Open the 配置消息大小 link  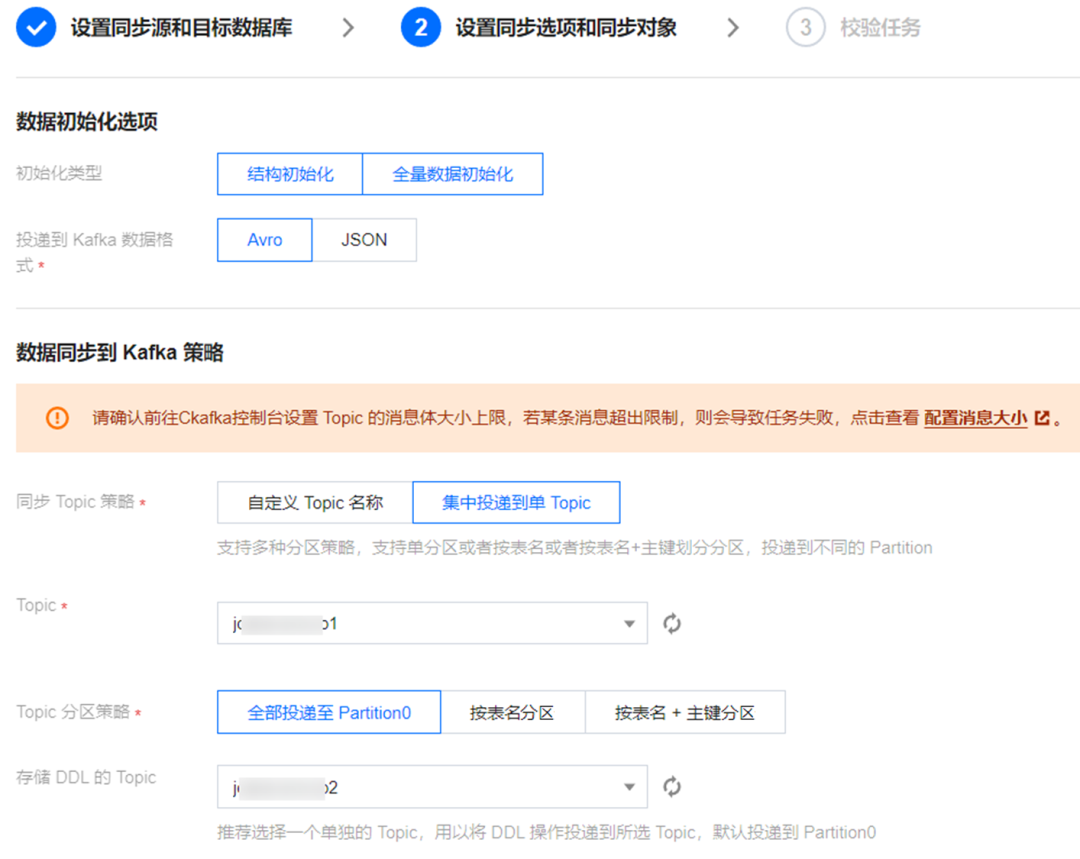point(975,417)
